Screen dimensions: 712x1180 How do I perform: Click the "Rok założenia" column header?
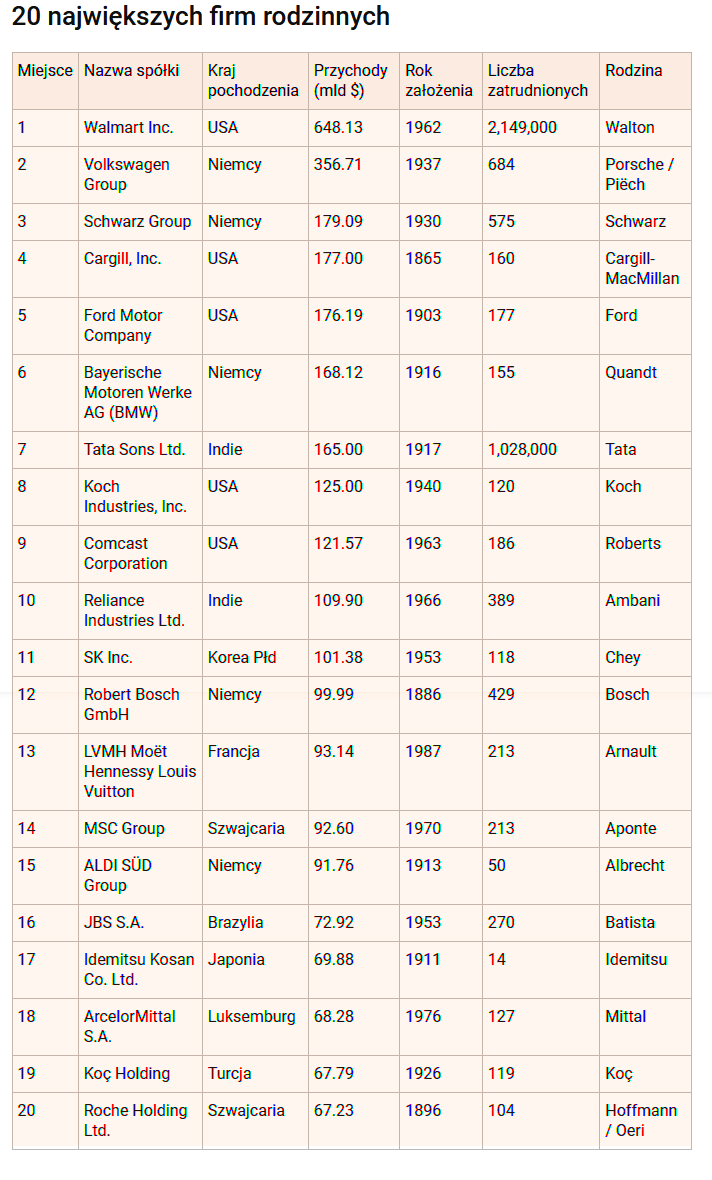coord(438,80)
